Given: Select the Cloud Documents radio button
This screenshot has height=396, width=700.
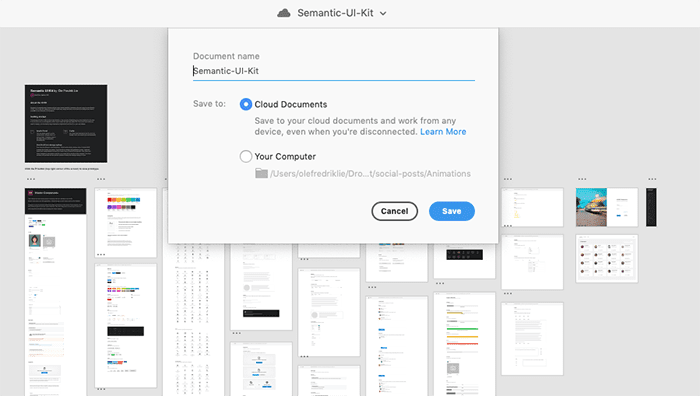Looking at the screenshot, I should tap(246, 104).
